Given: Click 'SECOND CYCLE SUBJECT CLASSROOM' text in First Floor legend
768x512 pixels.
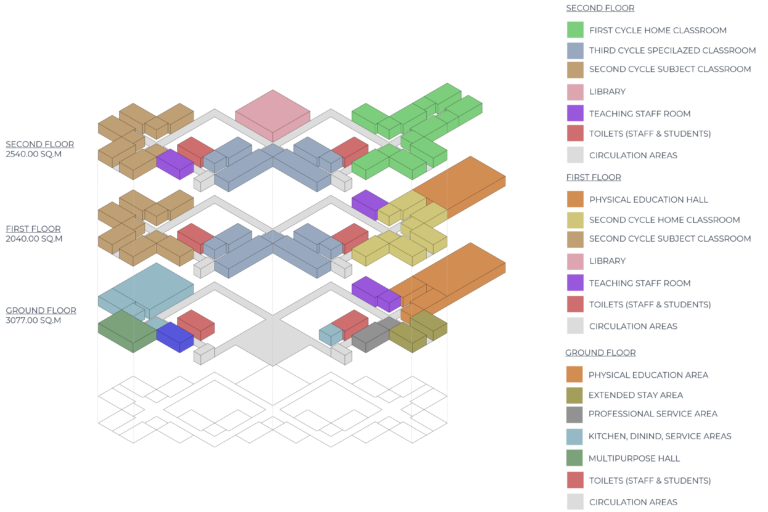Looking at the screenshot, I should [670, 239].
